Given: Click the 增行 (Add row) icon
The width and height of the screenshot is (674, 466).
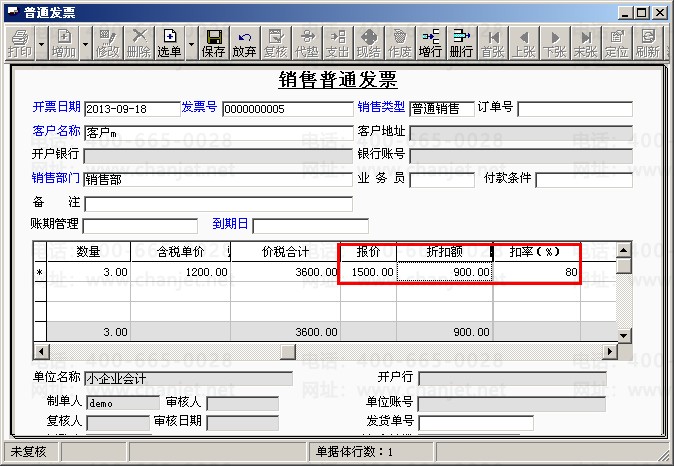Looking at the screenshot, I should point(430,43).
